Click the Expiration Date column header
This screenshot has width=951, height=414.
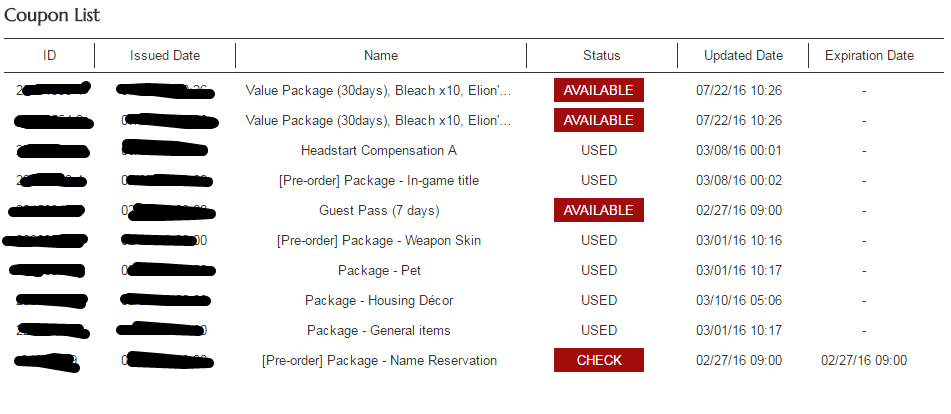click(x=869, y=55)
